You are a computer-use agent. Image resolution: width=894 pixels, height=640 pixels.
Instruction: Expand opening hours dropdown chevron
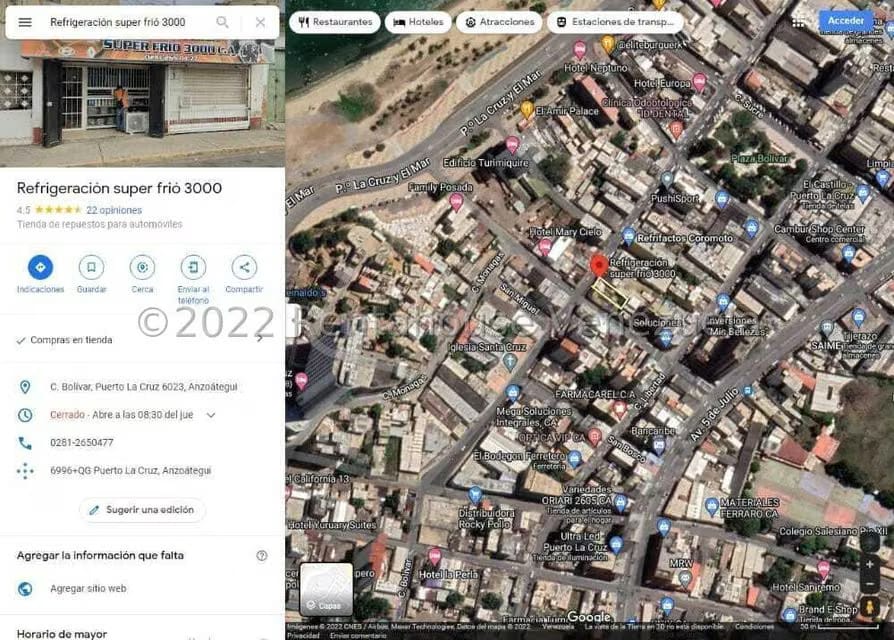[x=211, y=415]
